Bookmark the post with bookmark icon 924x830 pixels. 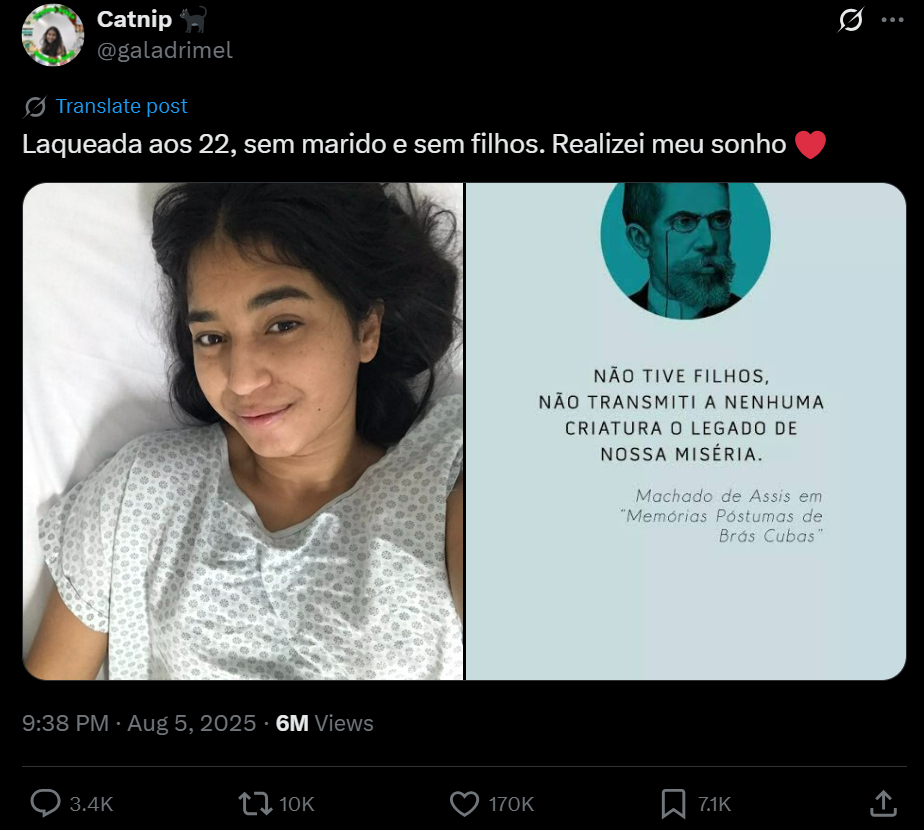(673, 803)
